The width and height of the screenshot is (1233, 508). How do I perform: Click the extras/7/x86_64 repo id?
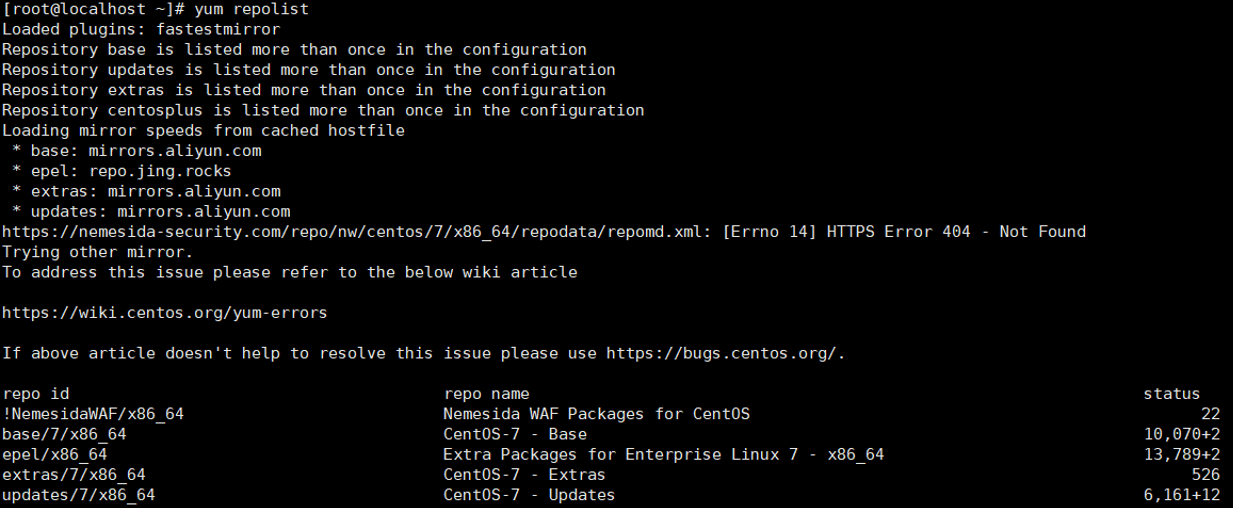pyautogui.click(x=74, y=475)
